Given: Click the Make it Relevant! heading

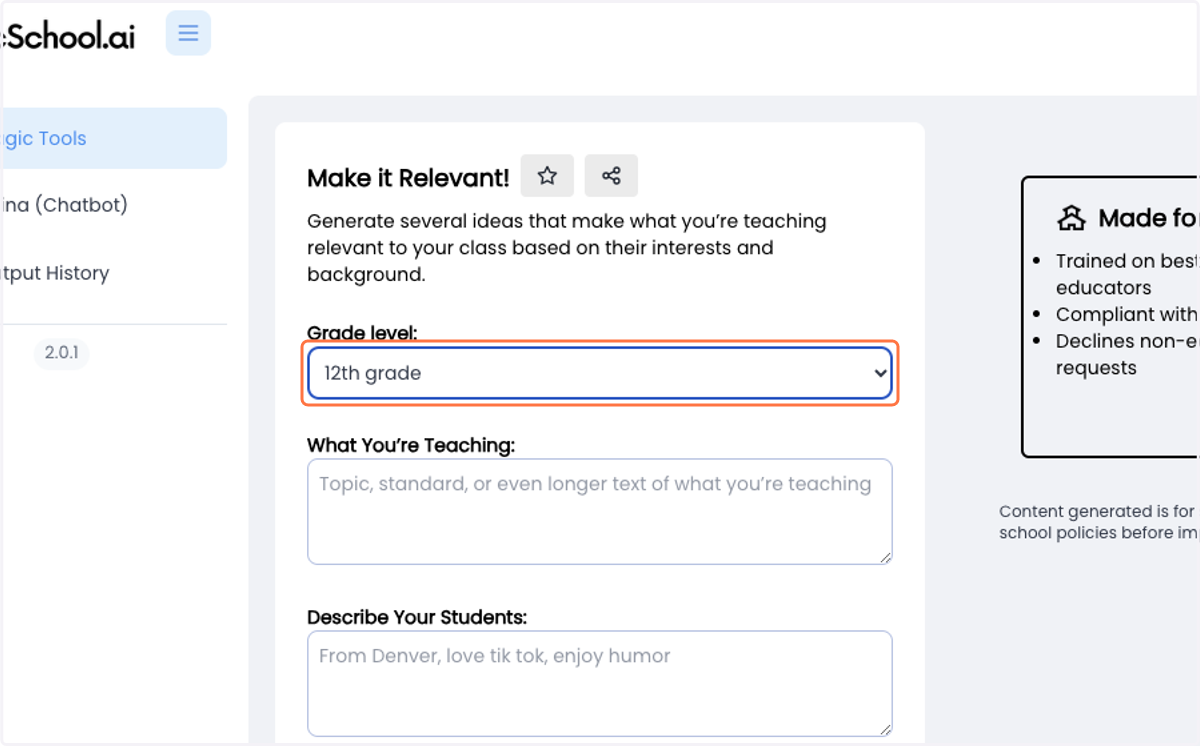Looking at the screenshot, I should tap(408, 178).
